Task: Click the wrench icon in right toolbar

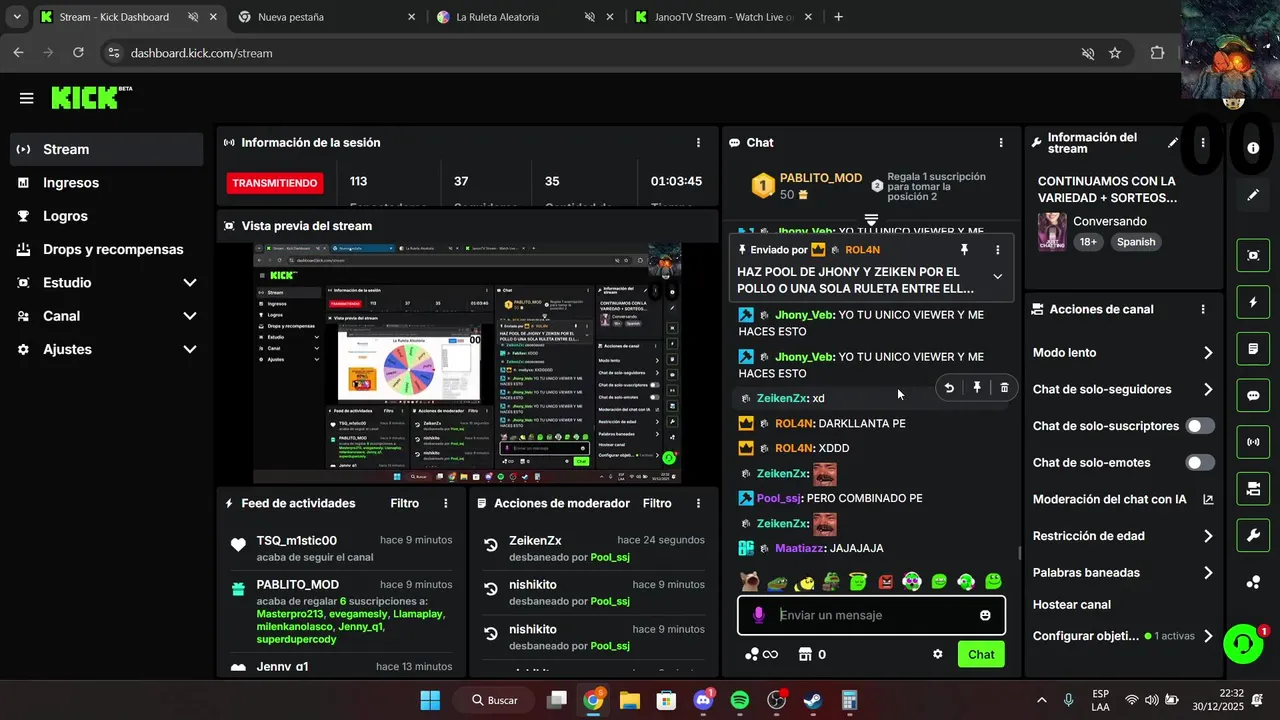Action: (x=1253, y=536)
